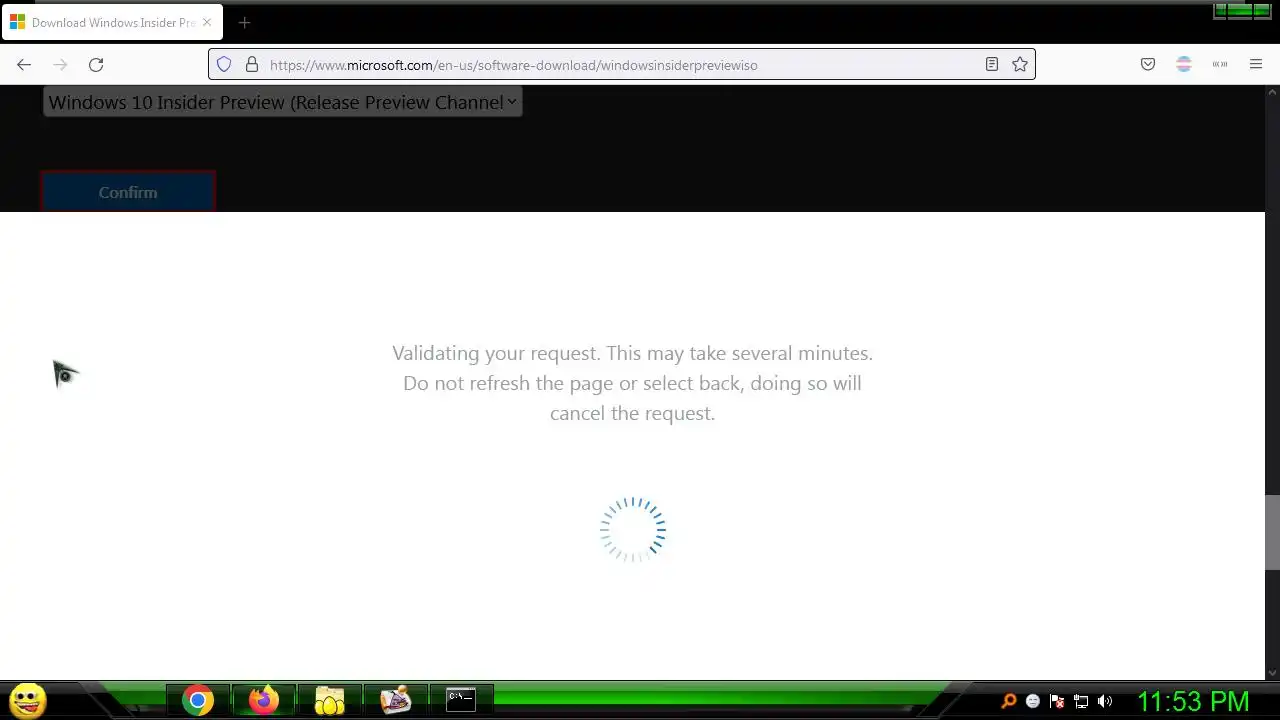Click the Confirm button

pos(128,192)
